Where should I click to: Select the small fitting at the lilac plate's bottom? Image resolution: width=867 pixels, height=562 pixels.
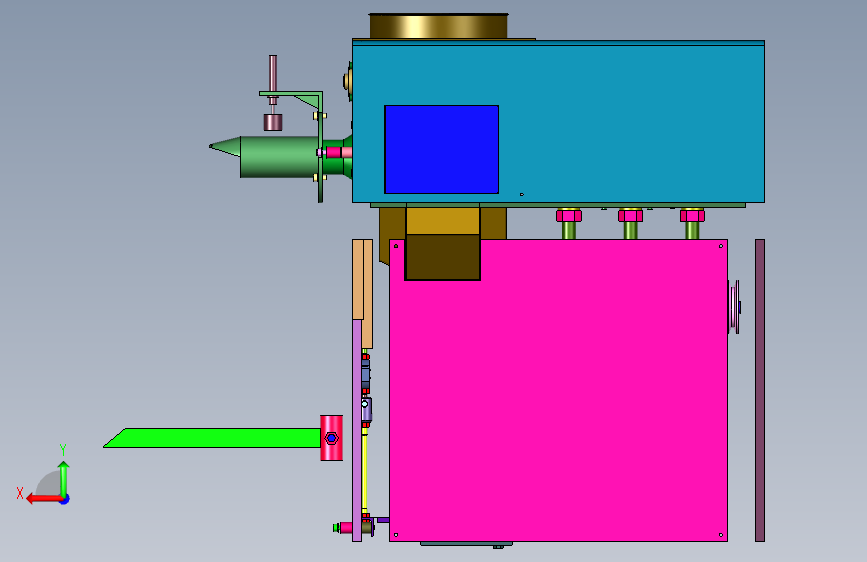click(343, 527)
